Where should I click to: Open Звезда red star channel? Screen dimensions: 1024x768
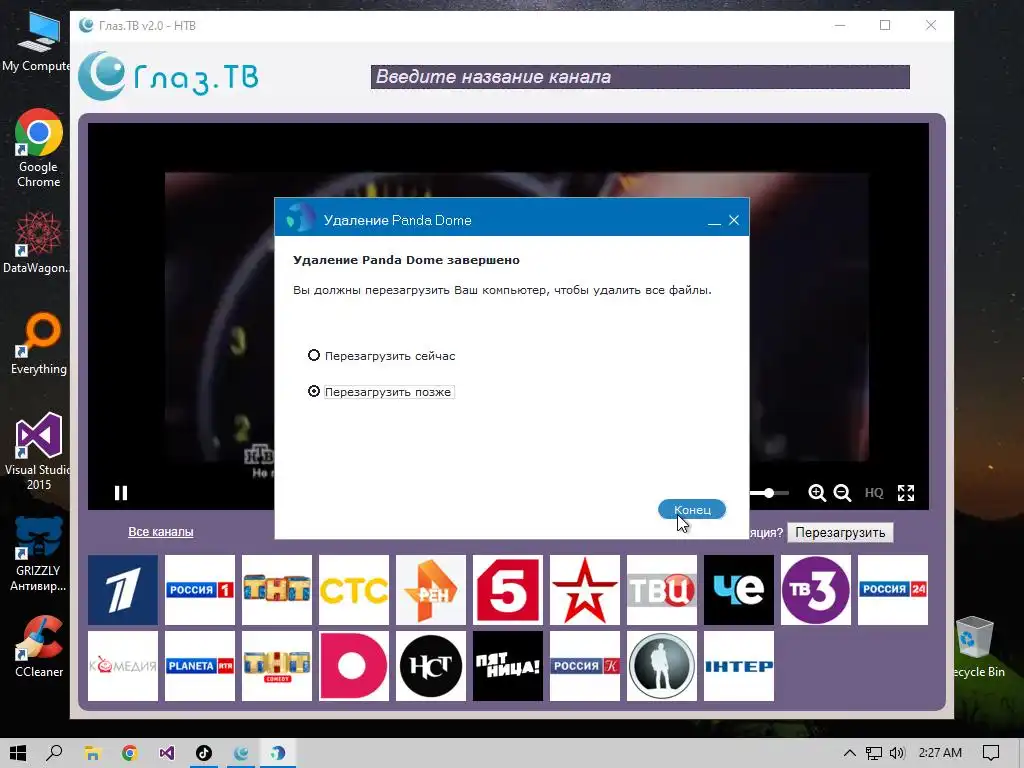coord(585,590)
